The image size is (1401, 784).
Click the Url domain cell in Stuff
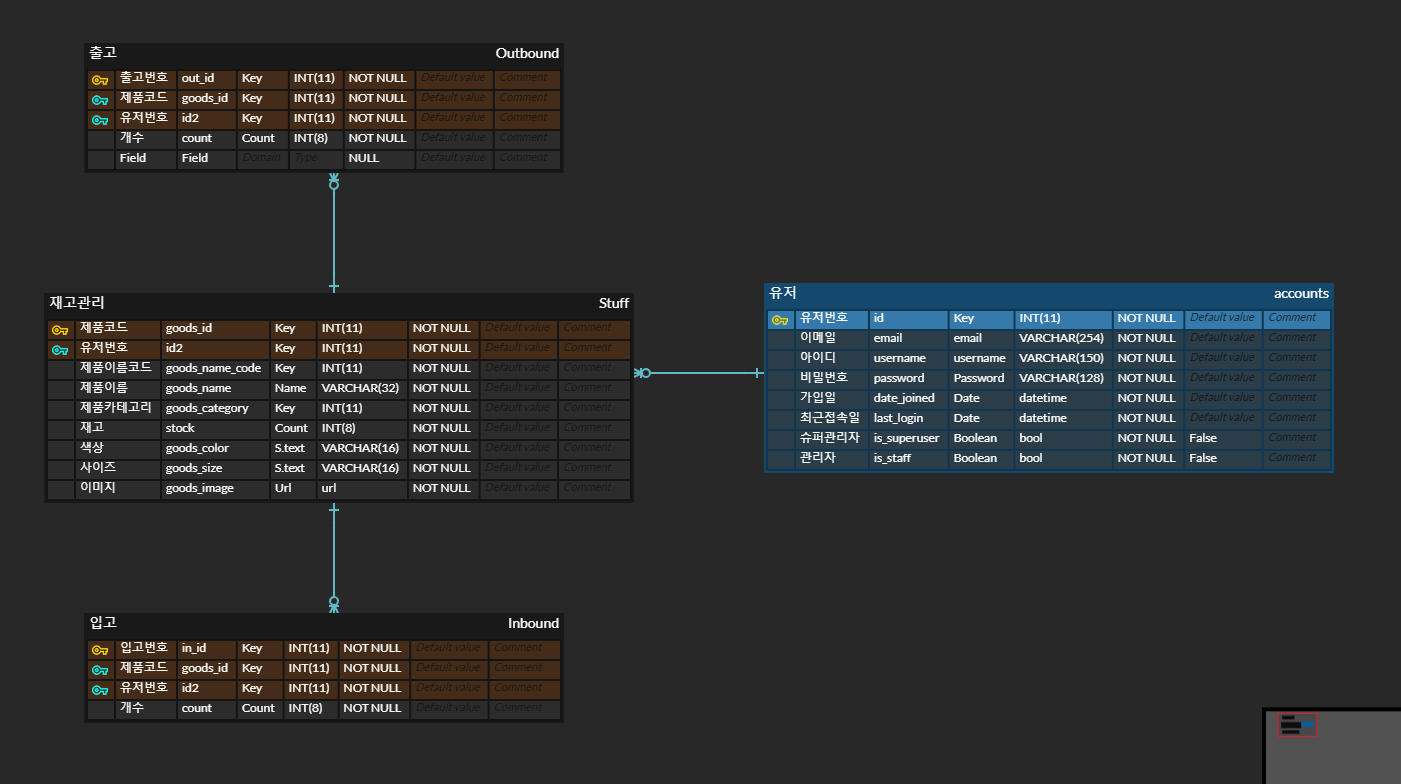coord(293,488)
